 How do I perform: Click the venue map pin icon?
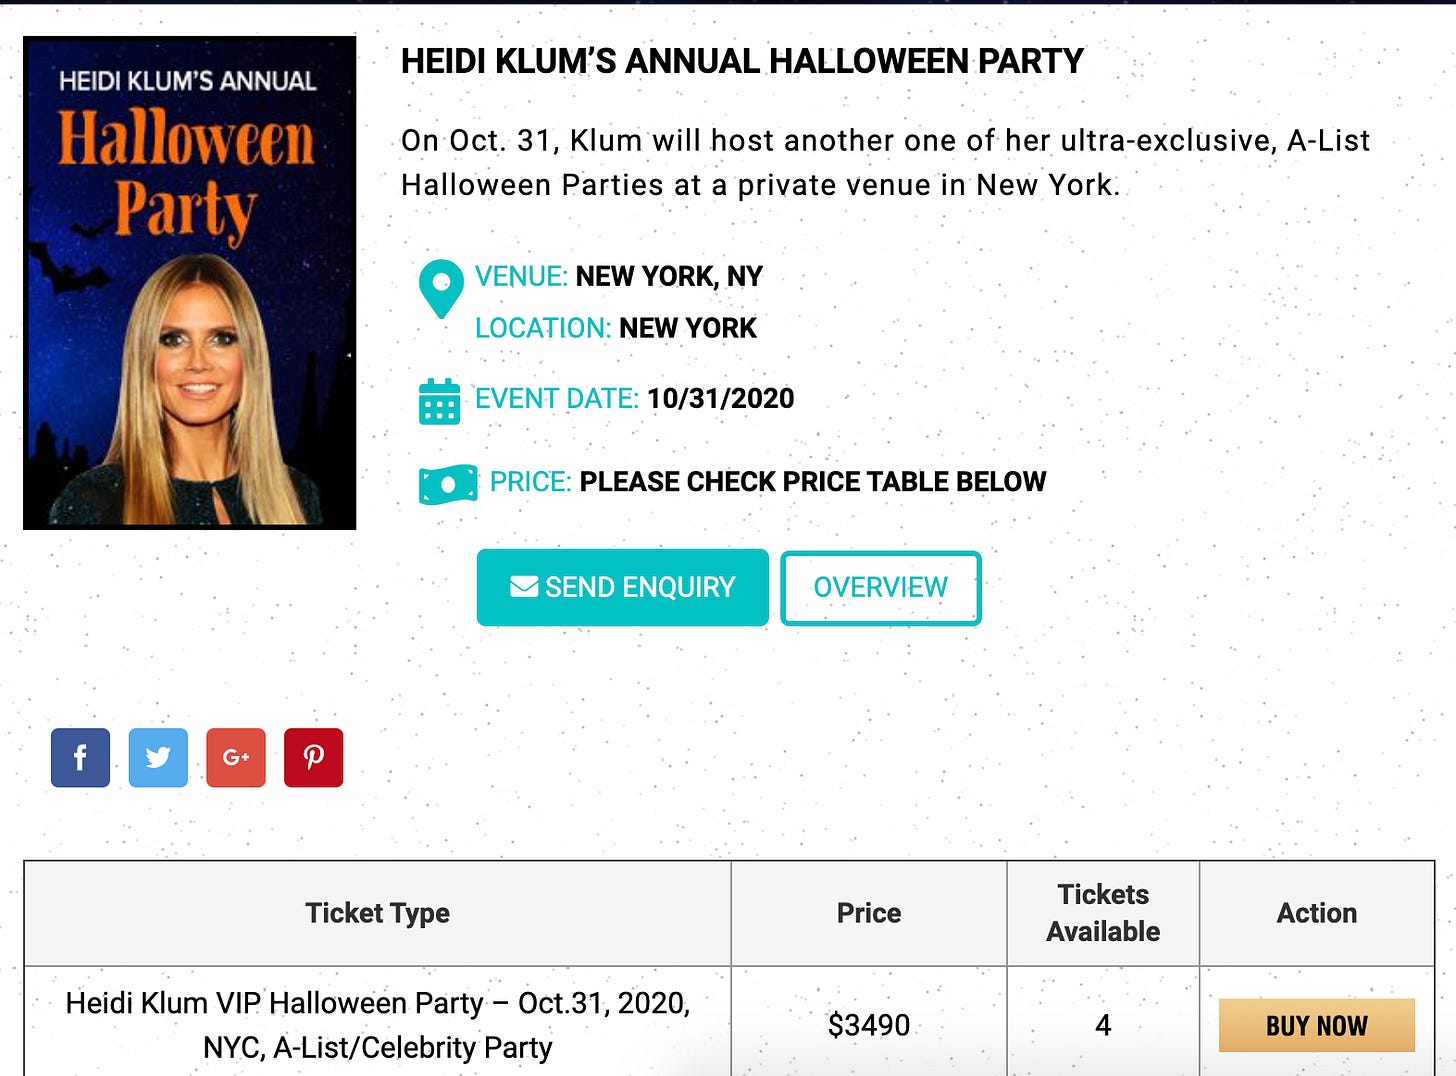pyautogui.click(x=441, y=288)
